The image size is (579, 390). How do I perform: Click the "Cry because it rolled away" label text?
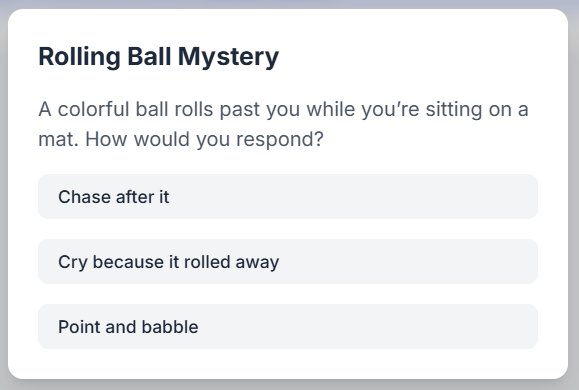pyautogui.click(x=168, y=263)
